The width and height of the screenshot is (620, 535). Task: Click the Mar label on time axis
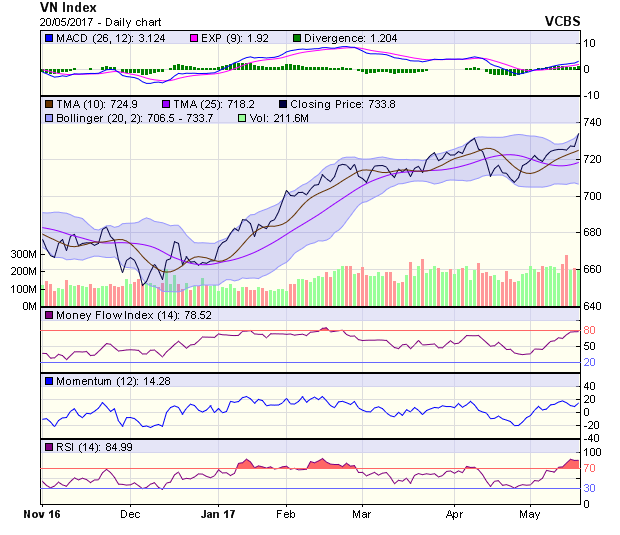coord(362,514)
